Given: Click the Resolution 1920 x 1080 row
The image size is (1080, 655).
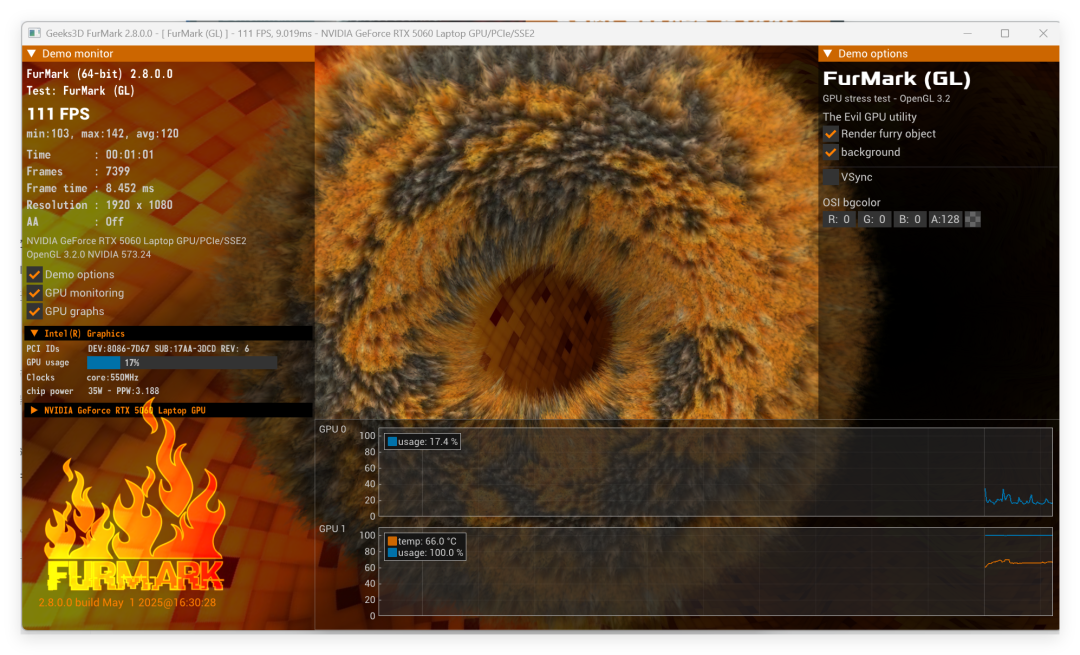Looking at the screenshot, I should click(100, 205).
